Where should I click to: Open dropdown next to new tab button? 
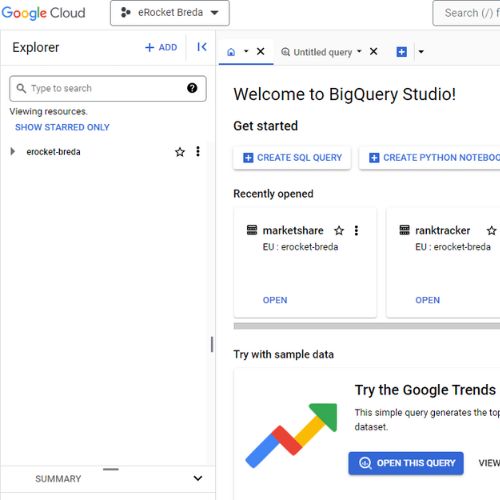pyautogui.click(x=421, y=52)
